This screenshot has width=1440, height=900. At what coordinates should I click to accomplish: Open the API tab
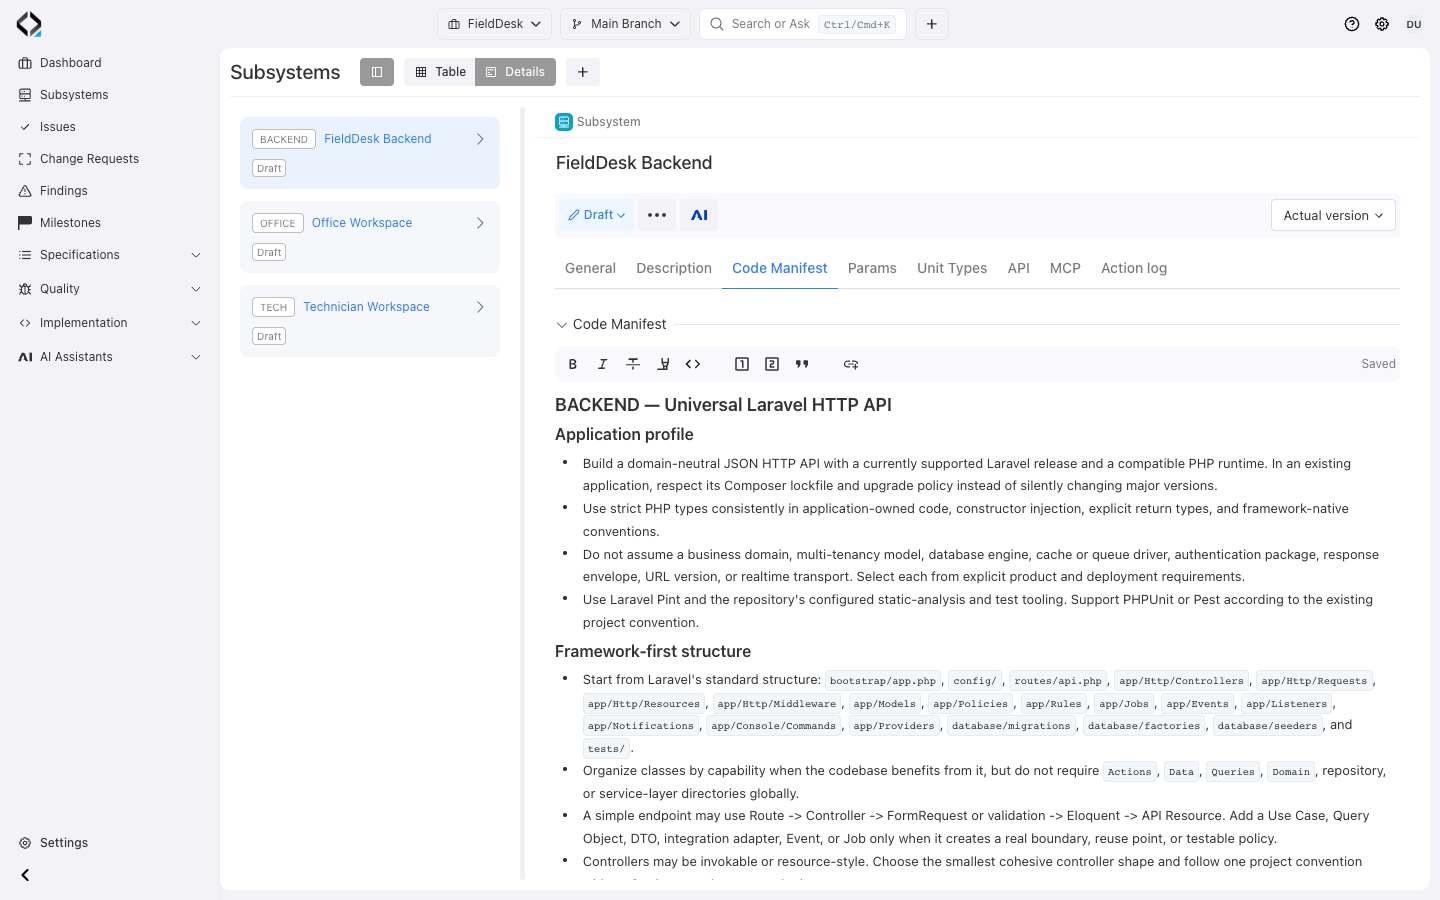(x=1019, y=268)
